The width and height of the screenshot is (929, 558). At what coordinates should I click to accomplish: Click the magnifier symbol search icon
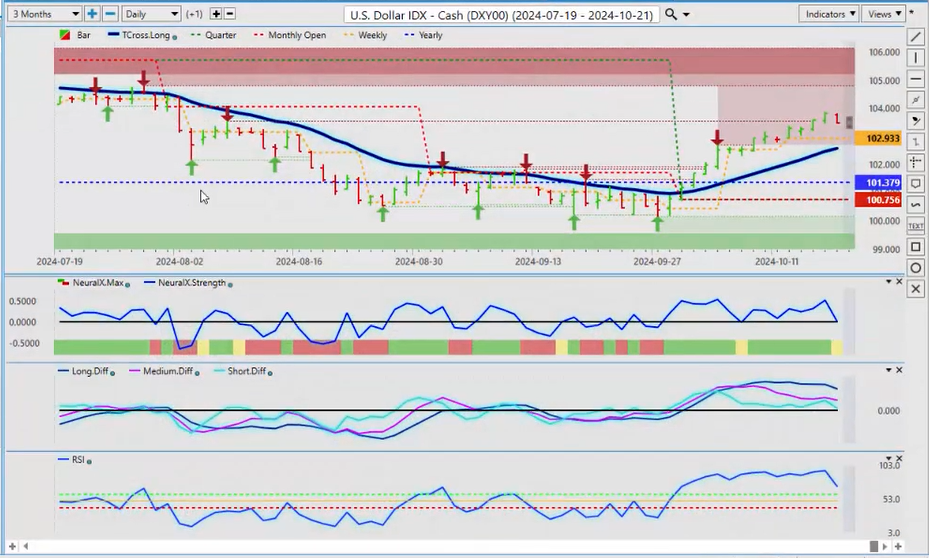[x=671, y=14]
